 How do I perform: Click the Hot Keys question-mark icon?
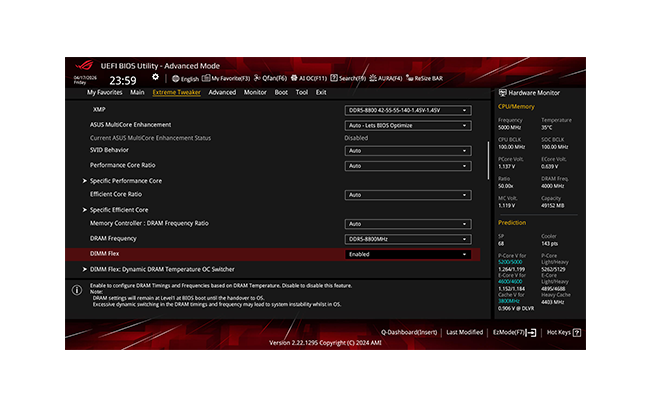click(x=577, y=332)
